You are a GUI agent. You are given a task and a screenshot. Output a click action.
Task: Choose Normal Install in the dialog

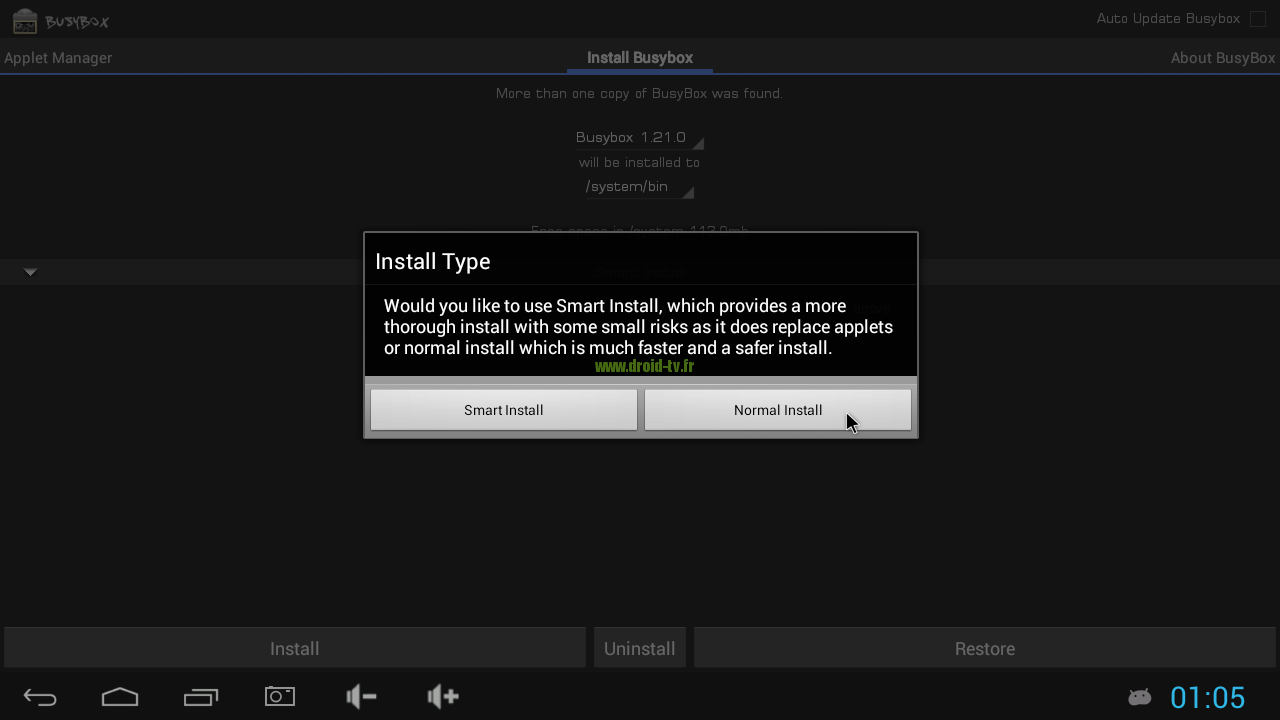tap(778, 410)
